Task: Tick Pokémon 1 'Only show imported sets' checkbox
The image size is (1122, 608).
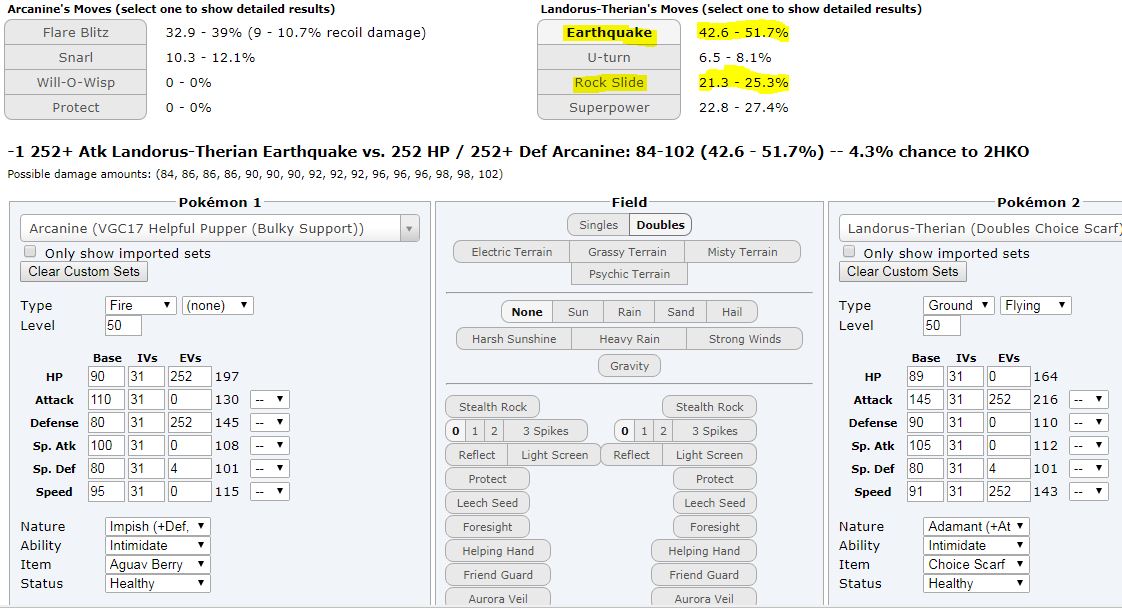Action: 30,253
